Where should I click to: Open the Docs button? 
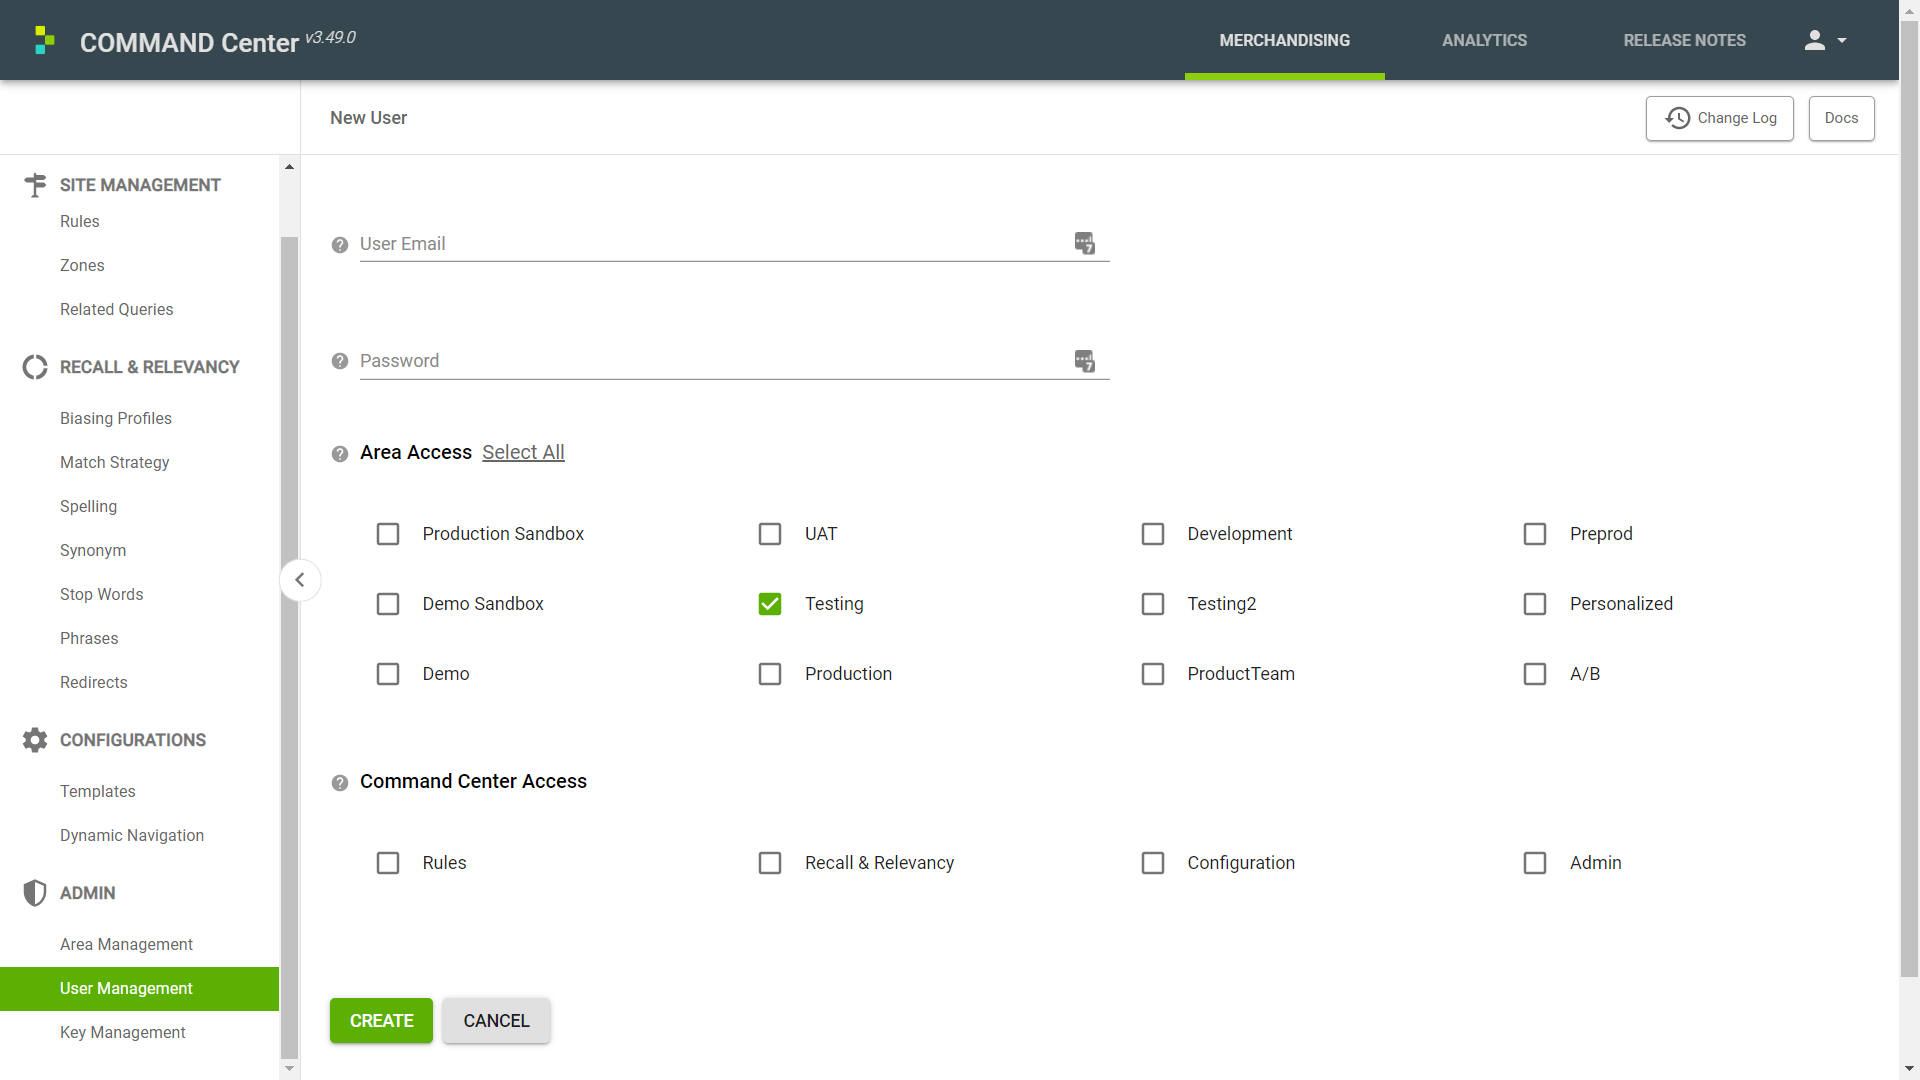pyautogui.click(x=1841, y=118)
